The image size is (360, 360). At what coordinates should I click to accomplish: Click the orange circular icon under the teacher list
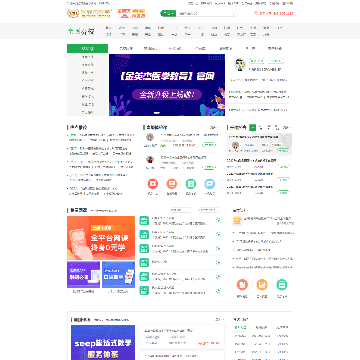(x=172, y=184)
